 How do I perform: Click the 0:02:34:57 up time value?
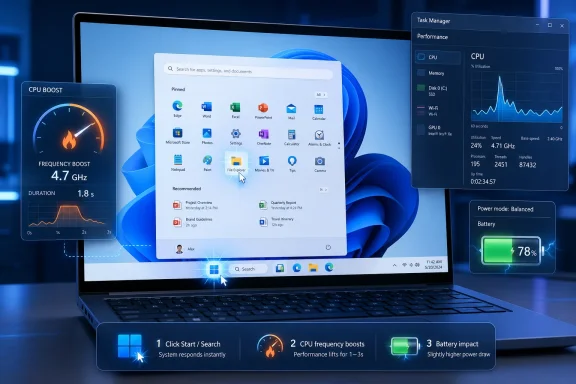point(483,182)
